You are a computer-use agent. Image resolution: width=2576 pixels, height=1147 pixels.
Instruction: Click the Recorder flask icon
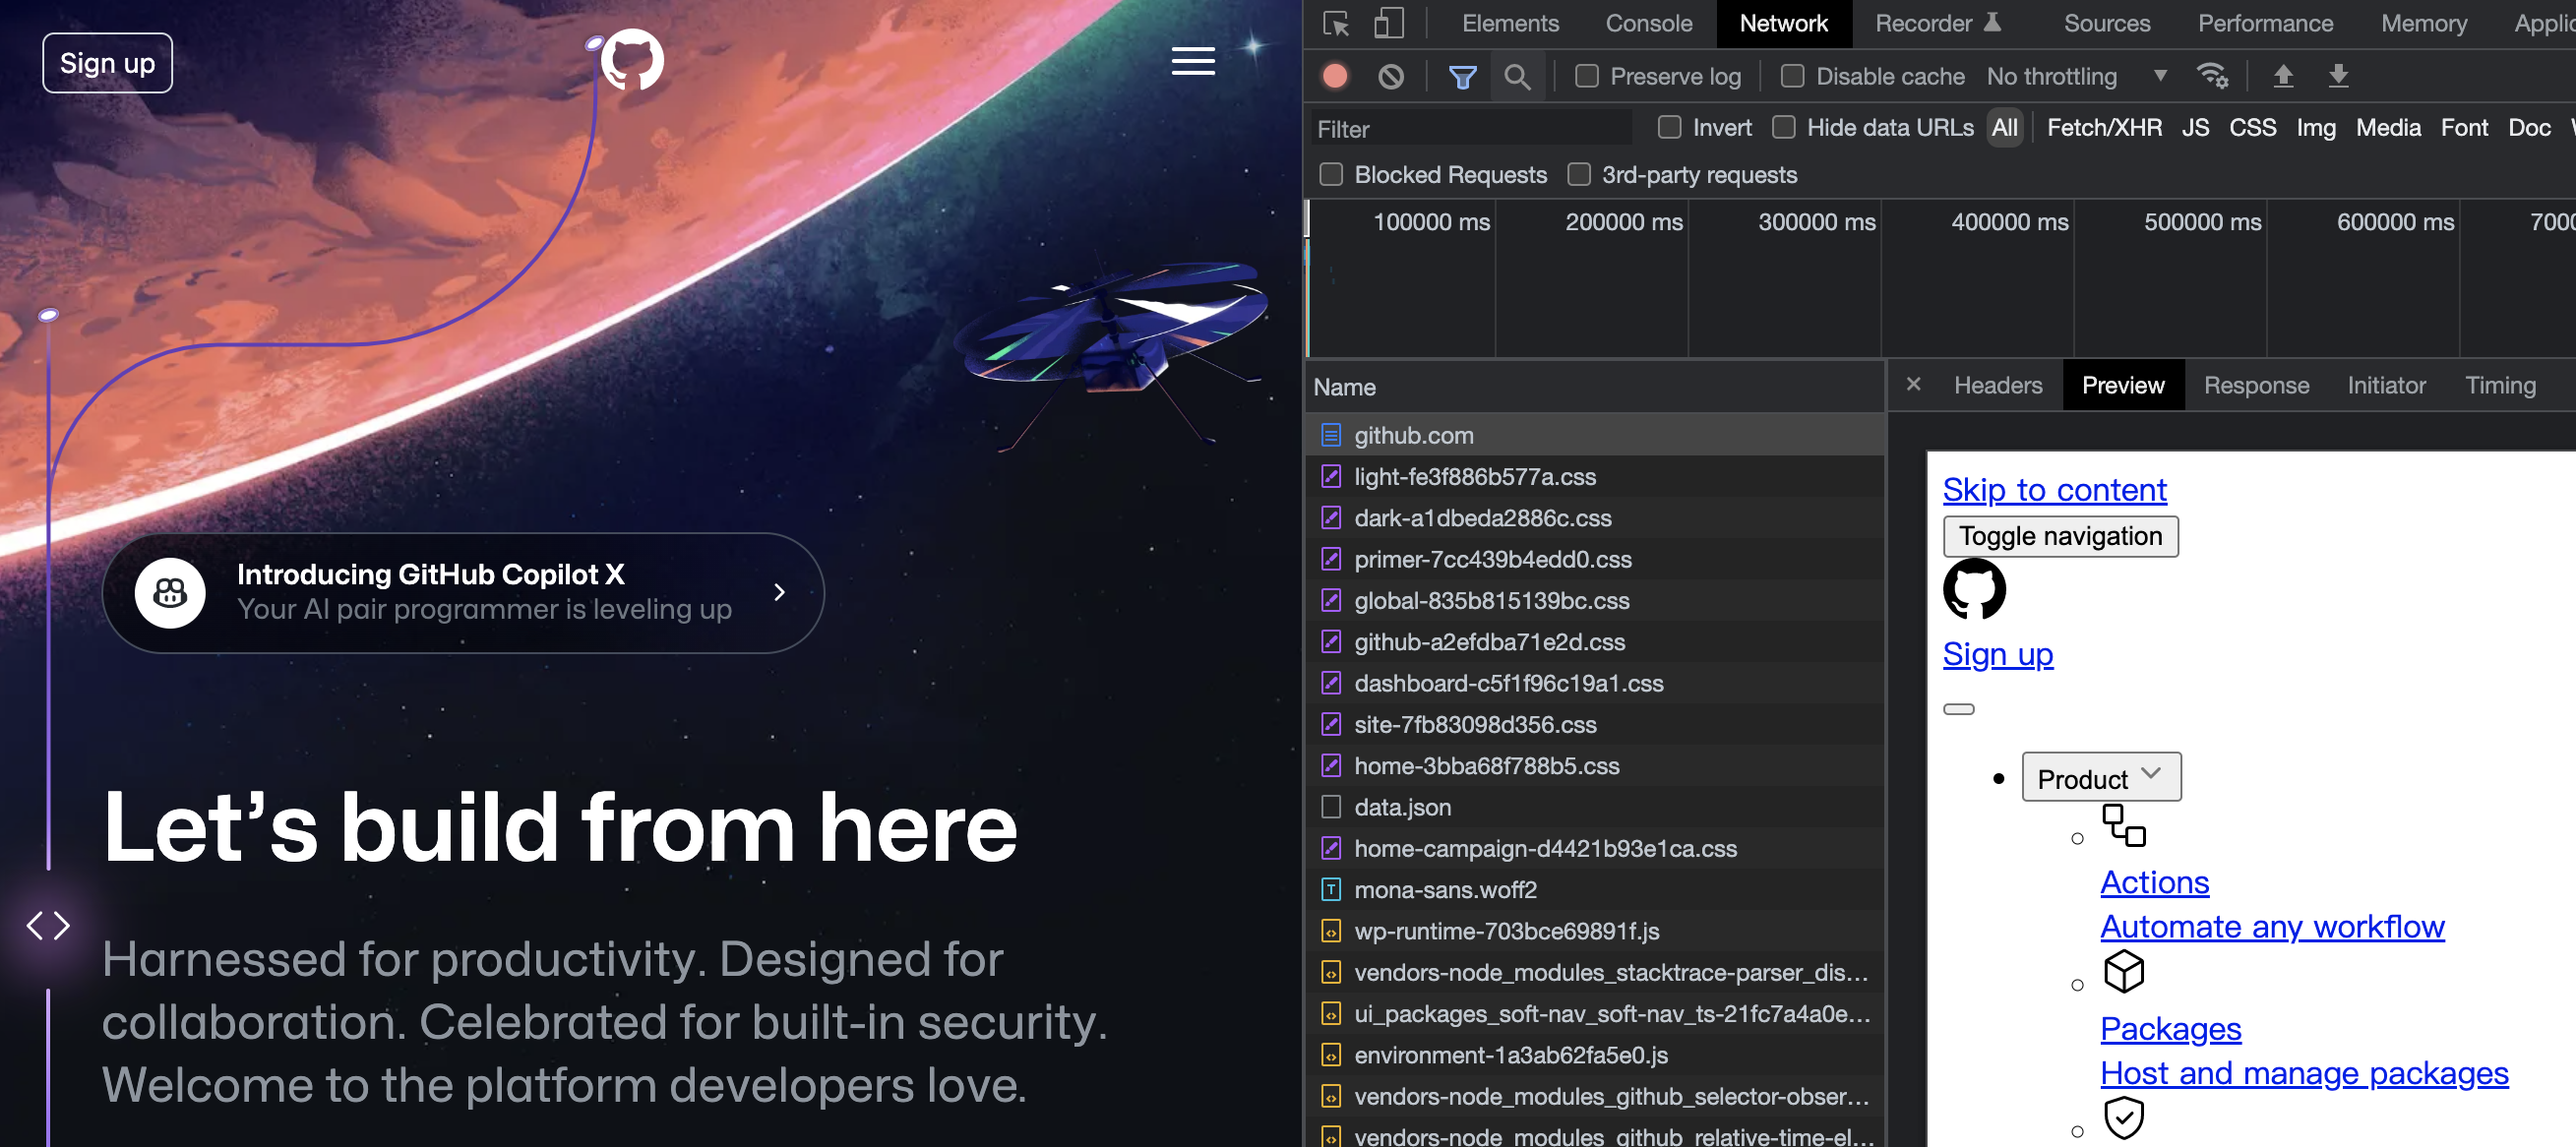click(1992, 22)
